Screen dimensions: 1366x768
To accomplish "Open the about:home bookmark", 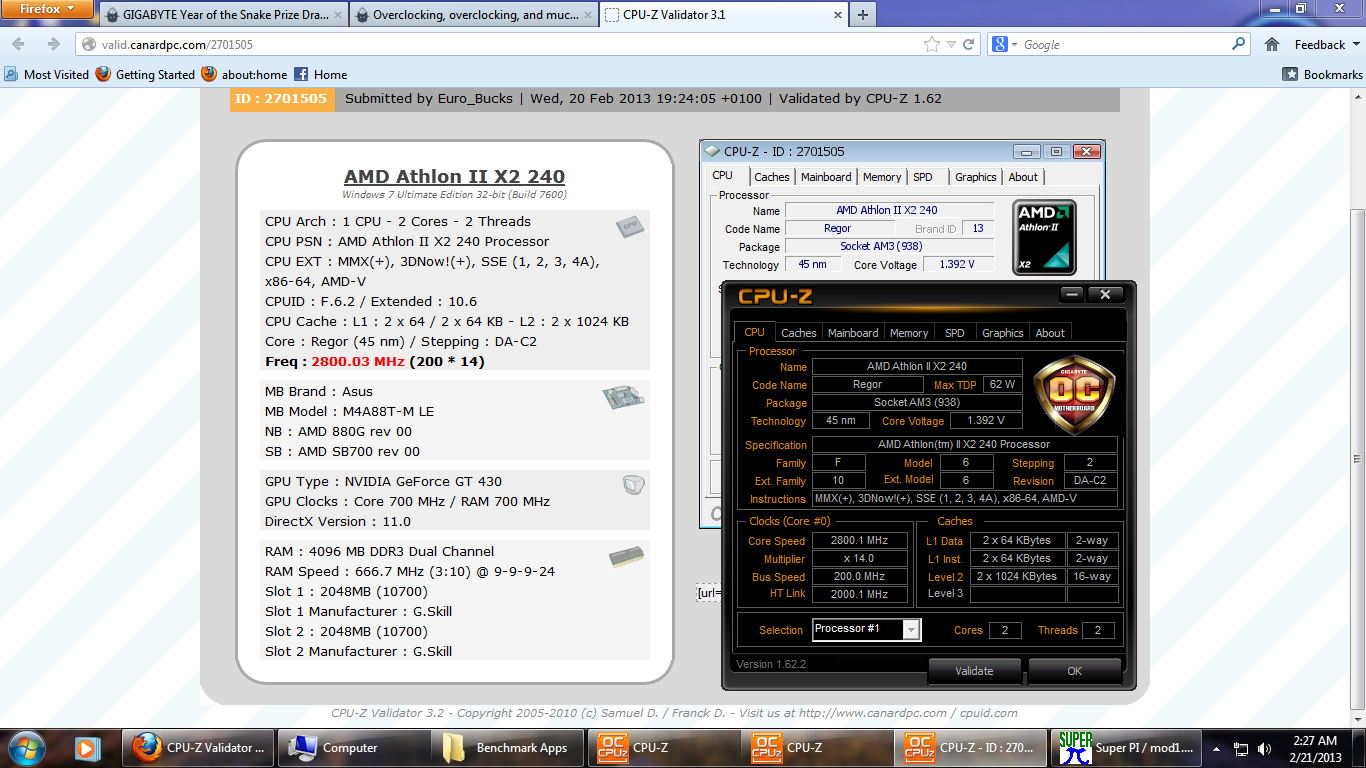I will [245, 74].
